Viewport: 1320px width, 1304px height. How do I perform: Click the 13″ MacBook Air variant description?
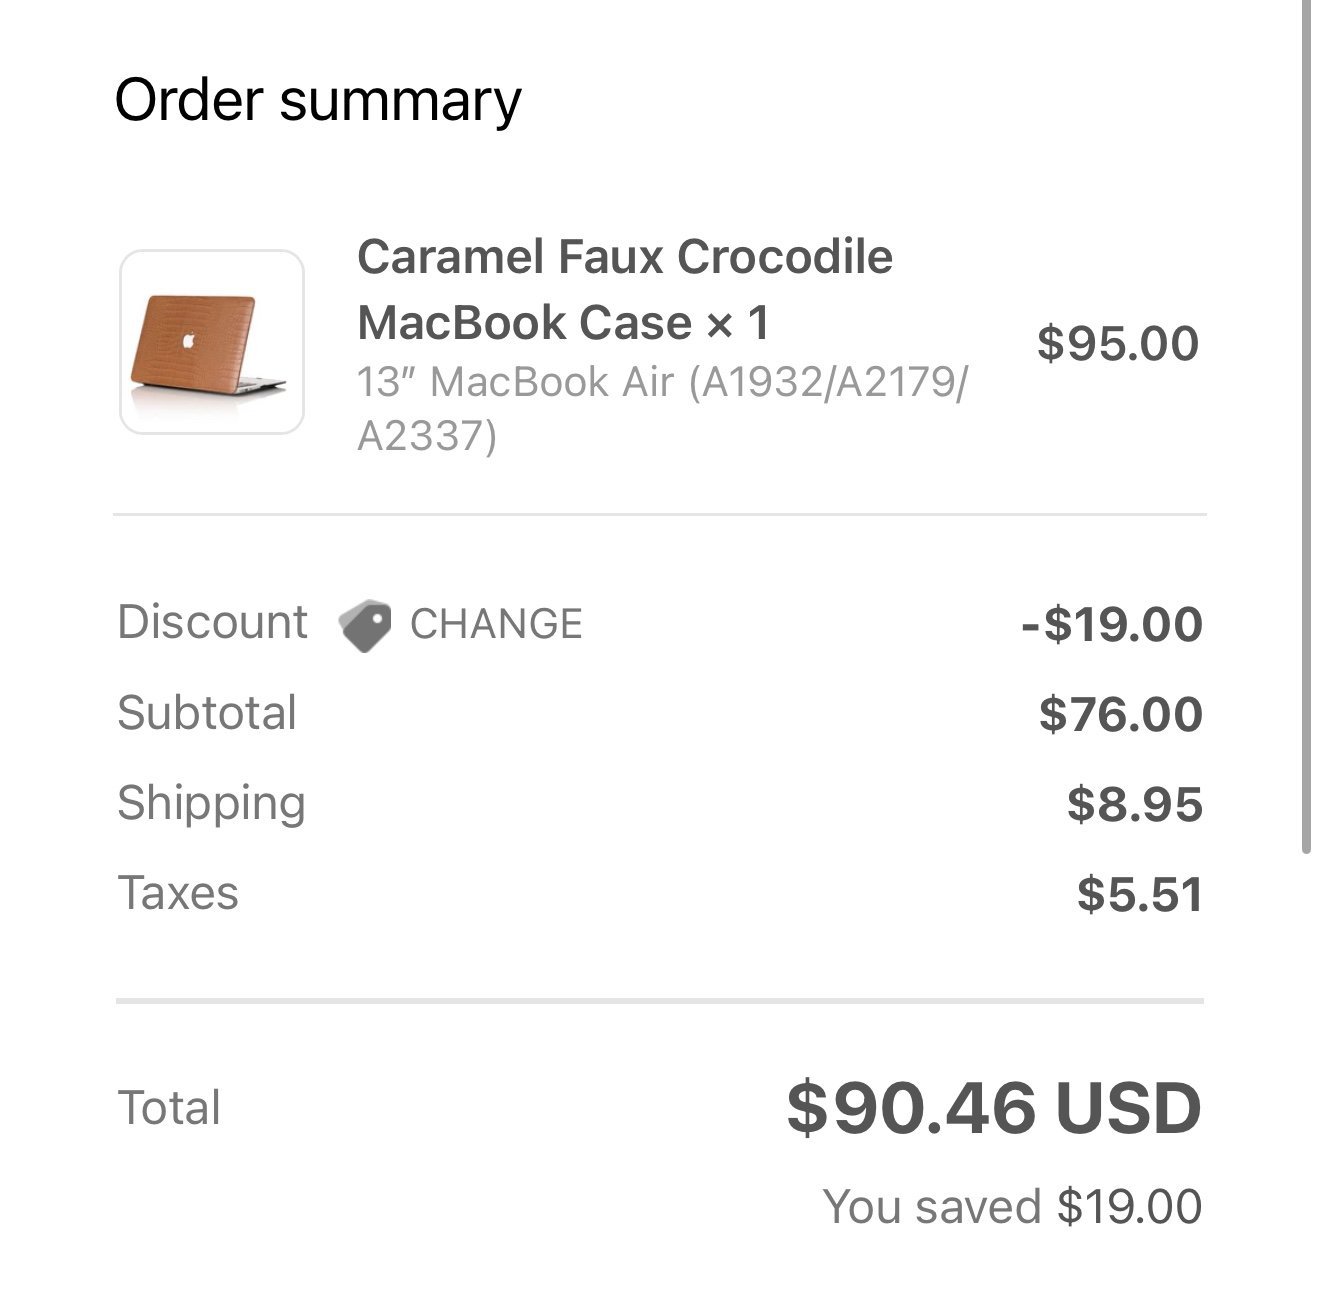coord(662,408)
